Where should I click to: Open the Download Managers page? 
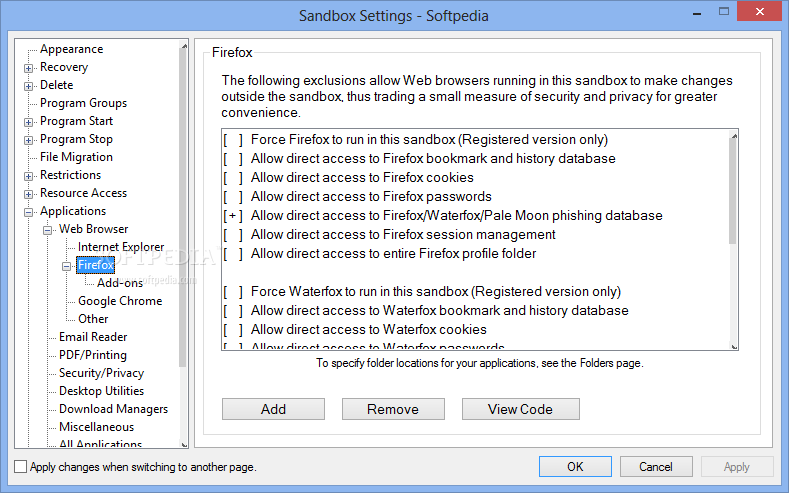(114, 409)
